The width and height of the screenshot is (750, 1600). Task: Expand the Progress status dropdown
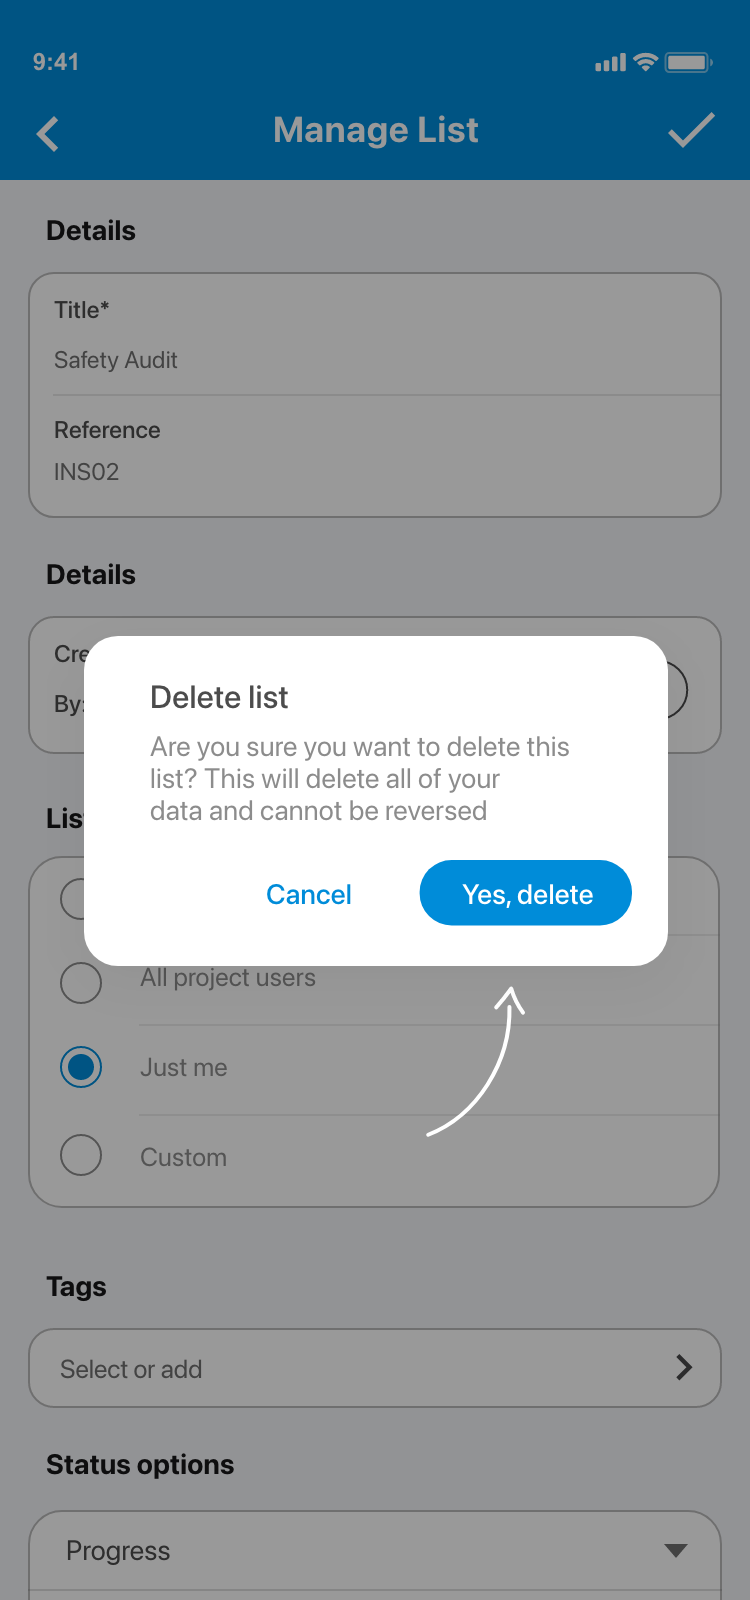coord(676,1550)
